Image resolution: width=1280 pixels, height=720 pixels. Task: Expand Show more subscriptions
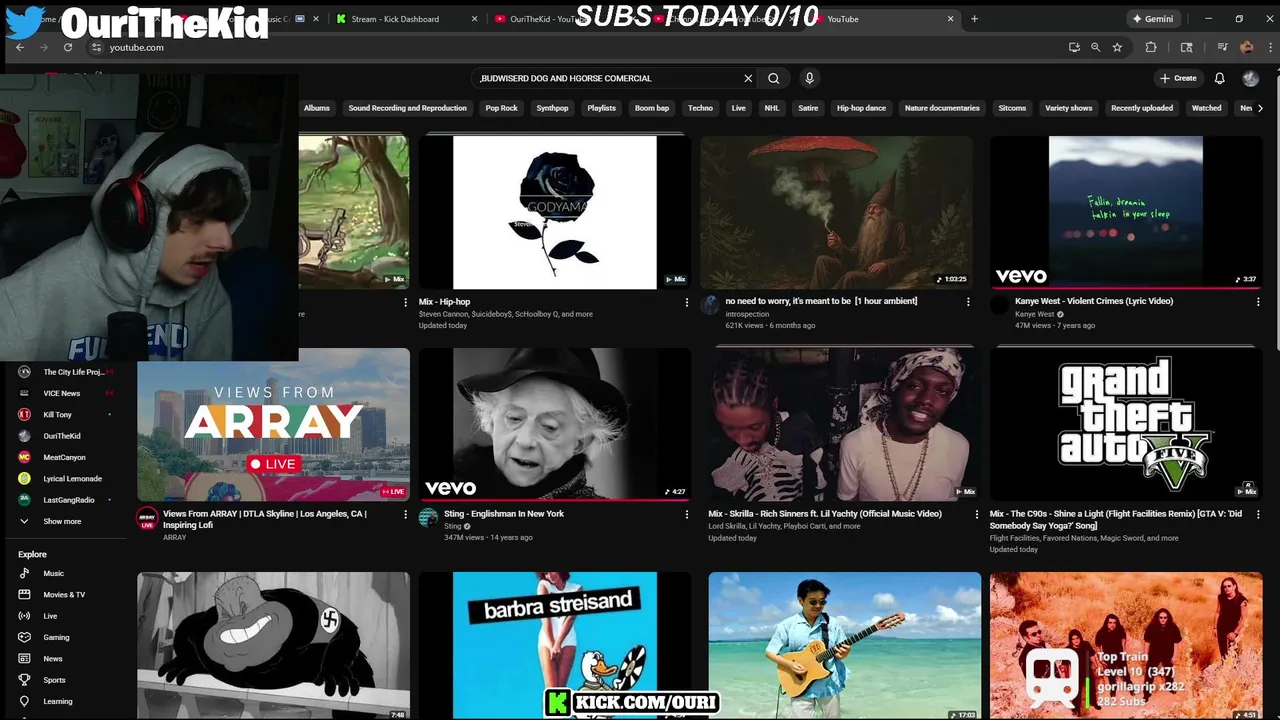tap(62, 521)
